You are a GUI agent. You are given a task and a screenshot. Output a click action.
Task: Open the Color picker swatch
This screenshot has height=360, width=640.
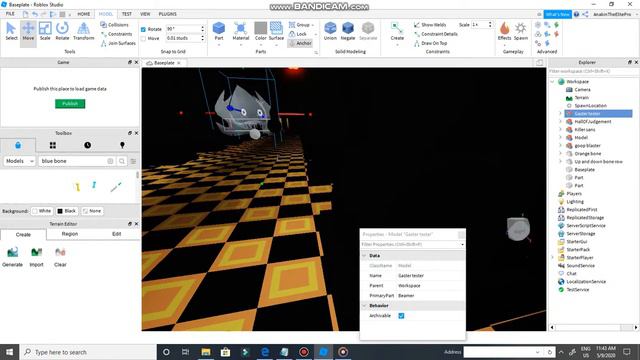260,28
